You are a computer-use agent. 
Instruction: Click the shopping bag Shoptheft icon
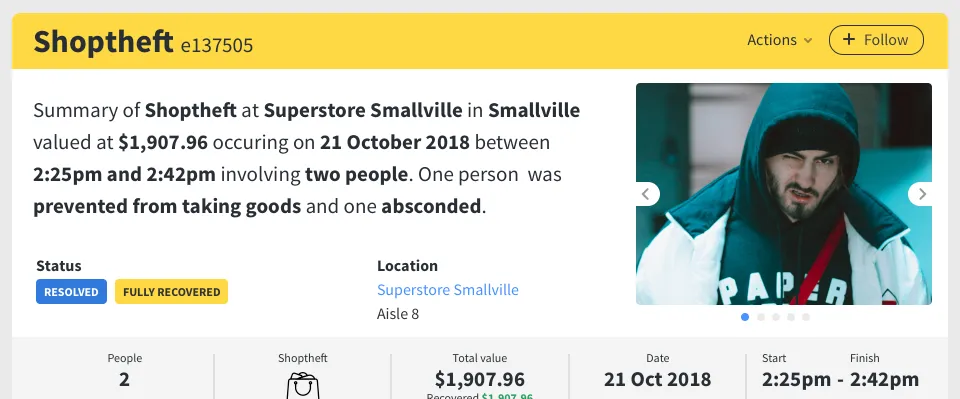(x=303, y=386)
